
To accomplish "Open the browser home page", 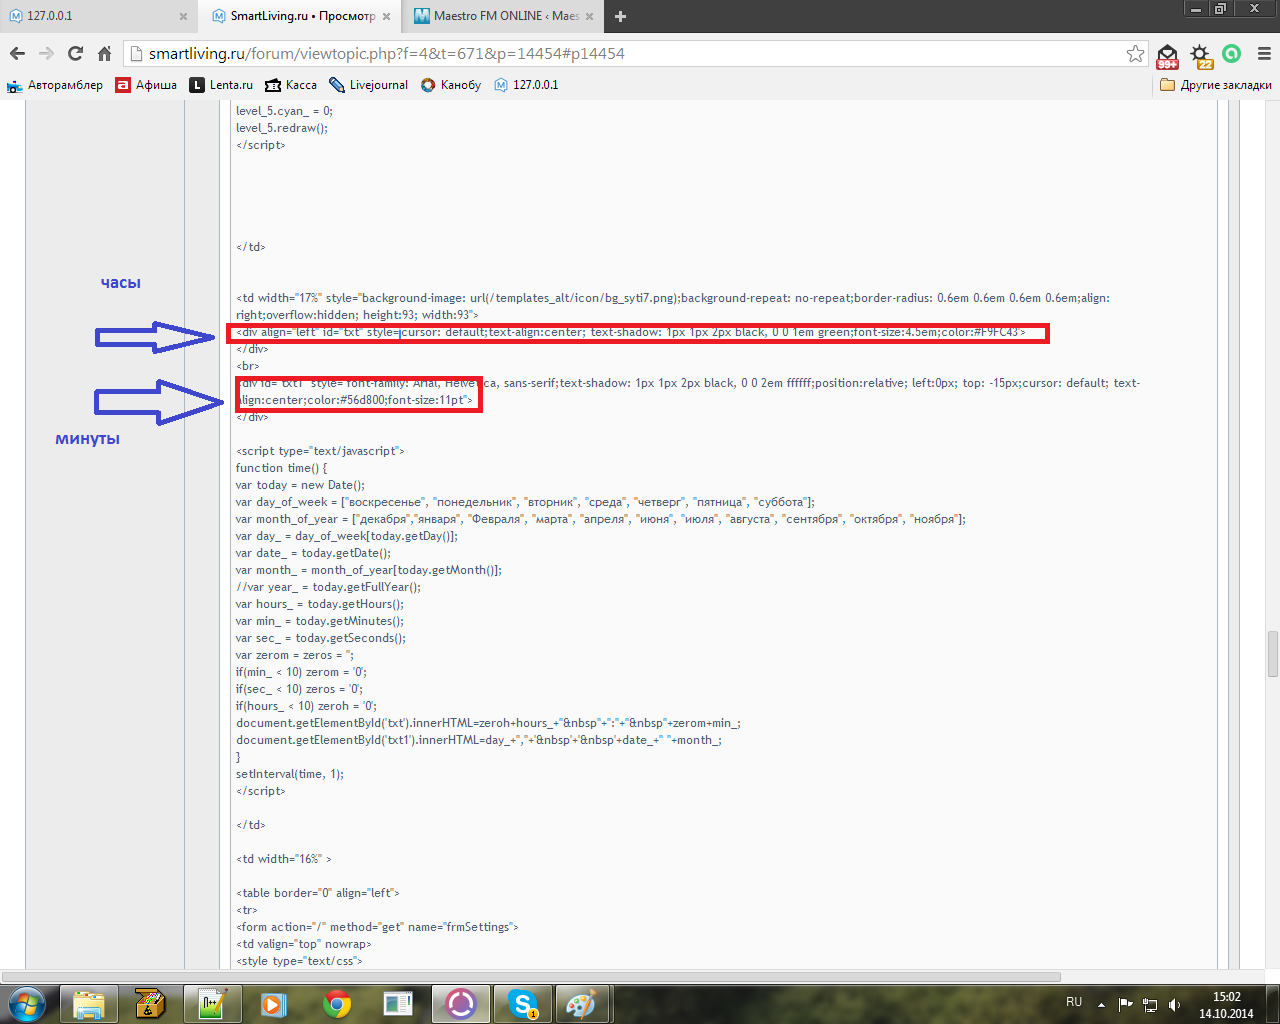I will [x=104, y=54].
